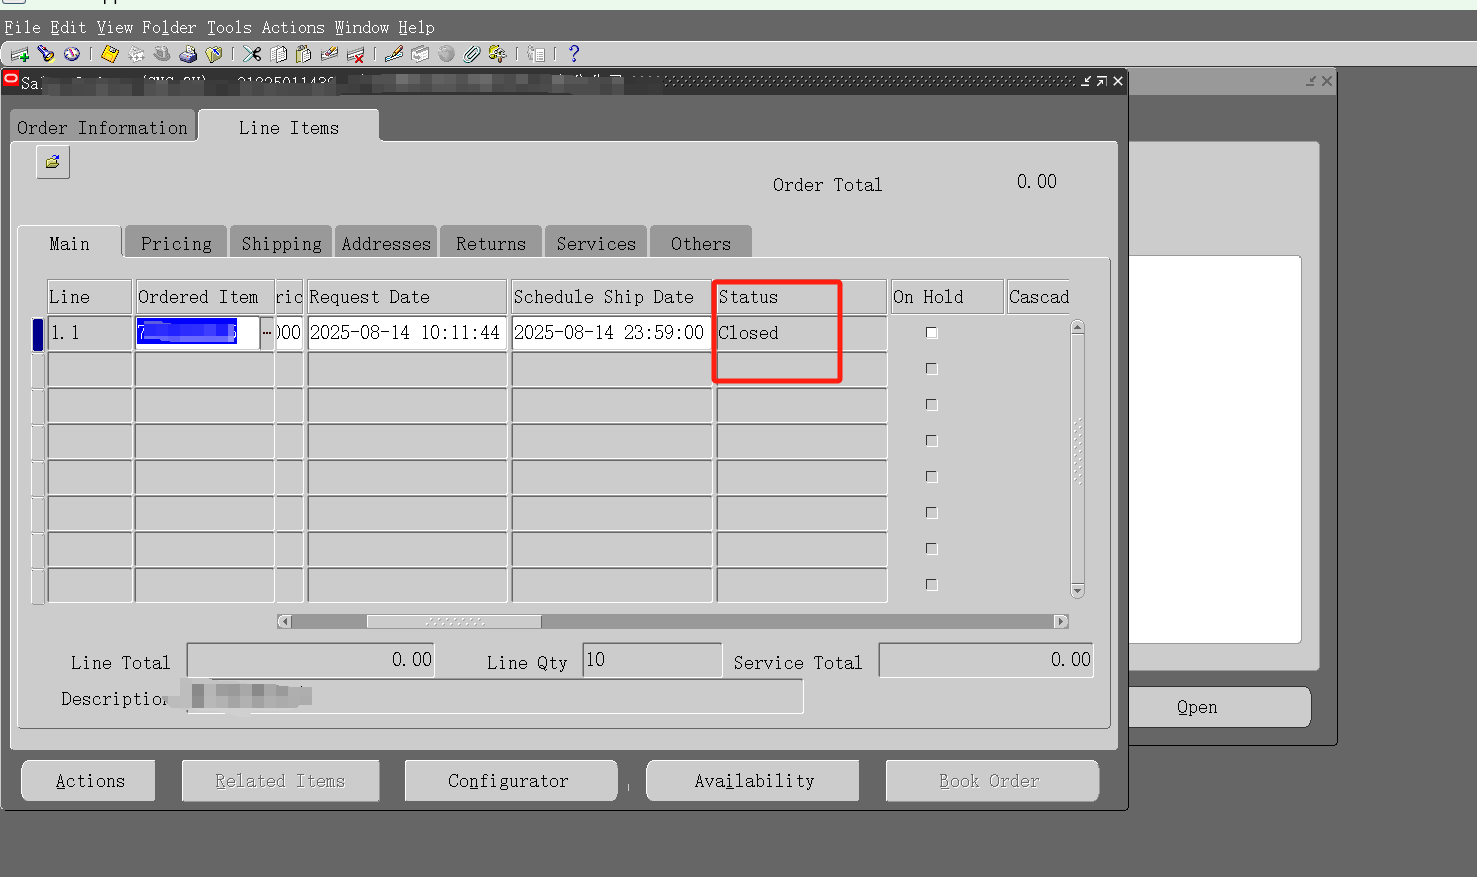Open the Shipping tab
Screen dimensions: 1477x877
coord(282,244)
